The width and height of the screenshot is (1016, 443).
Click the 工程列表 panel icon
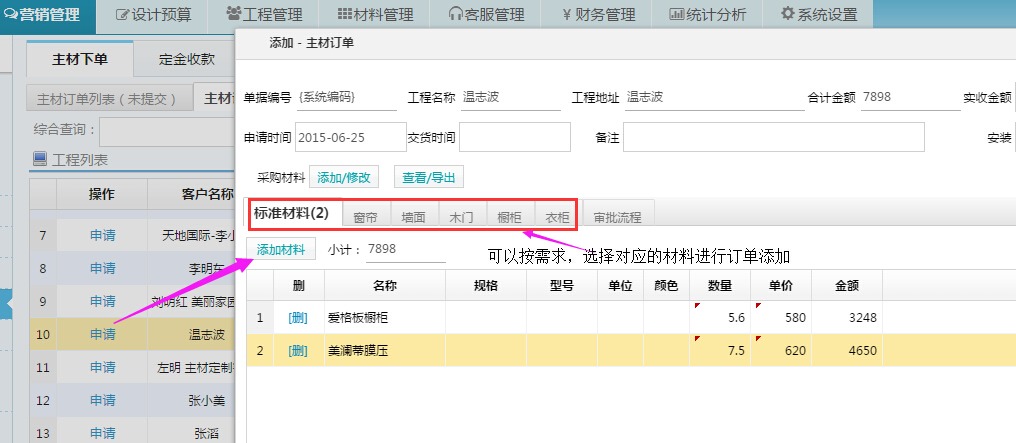click(x=40, y=159)
